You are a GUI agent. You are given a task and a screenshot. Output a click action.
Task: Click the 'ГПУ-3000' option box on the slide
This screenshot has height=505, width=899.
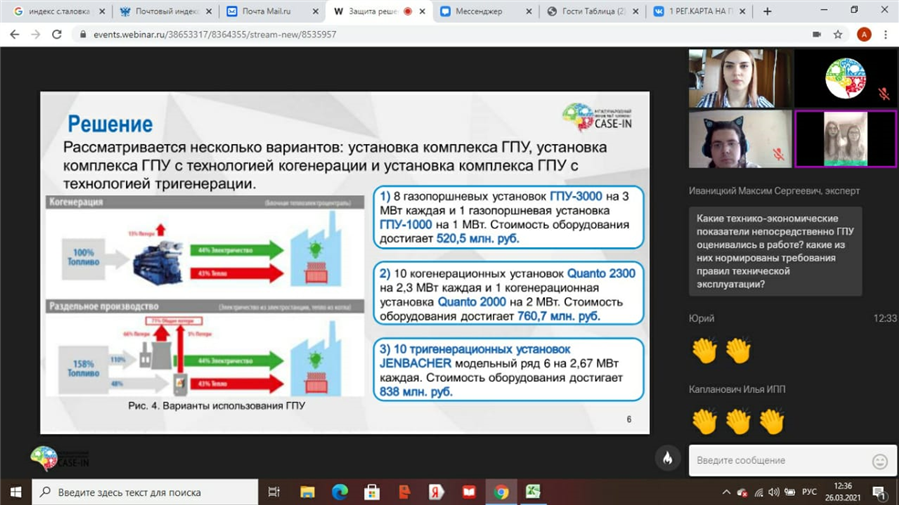click(x=508, y=217)
